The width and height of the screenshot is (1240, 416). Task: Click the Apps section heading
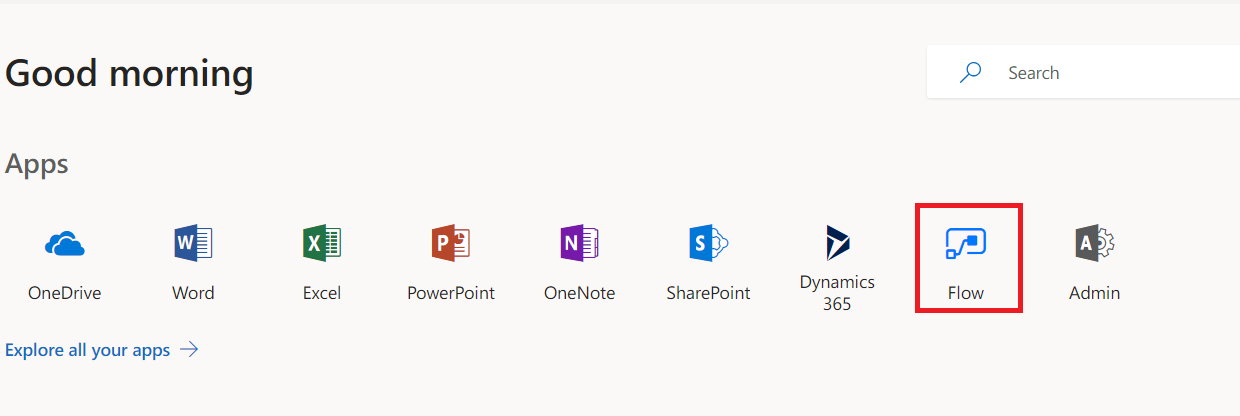point(37,164)
